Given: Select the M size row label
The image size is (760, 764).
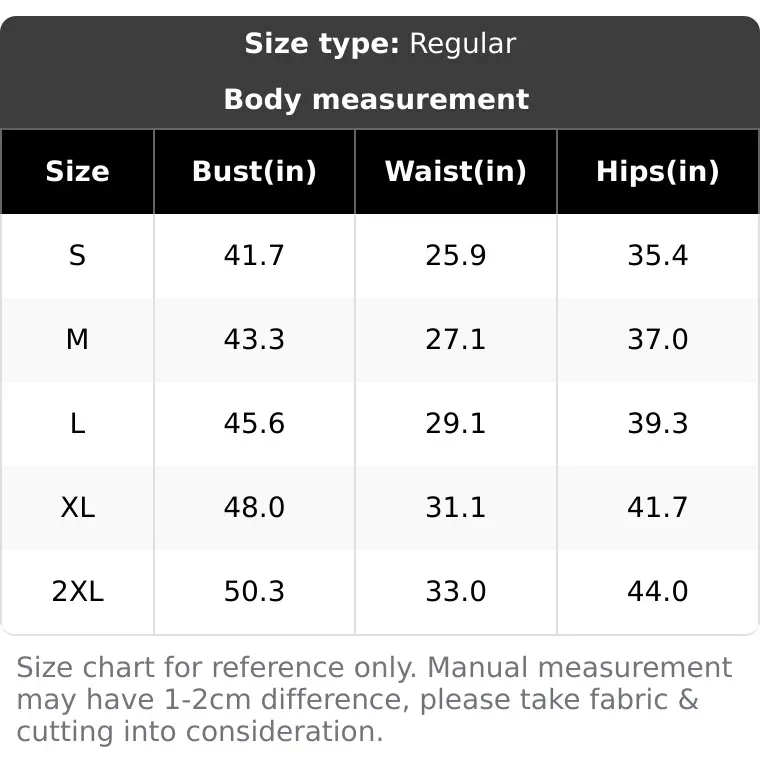Looking at the screenshot, I should click(x=77, y=340).
